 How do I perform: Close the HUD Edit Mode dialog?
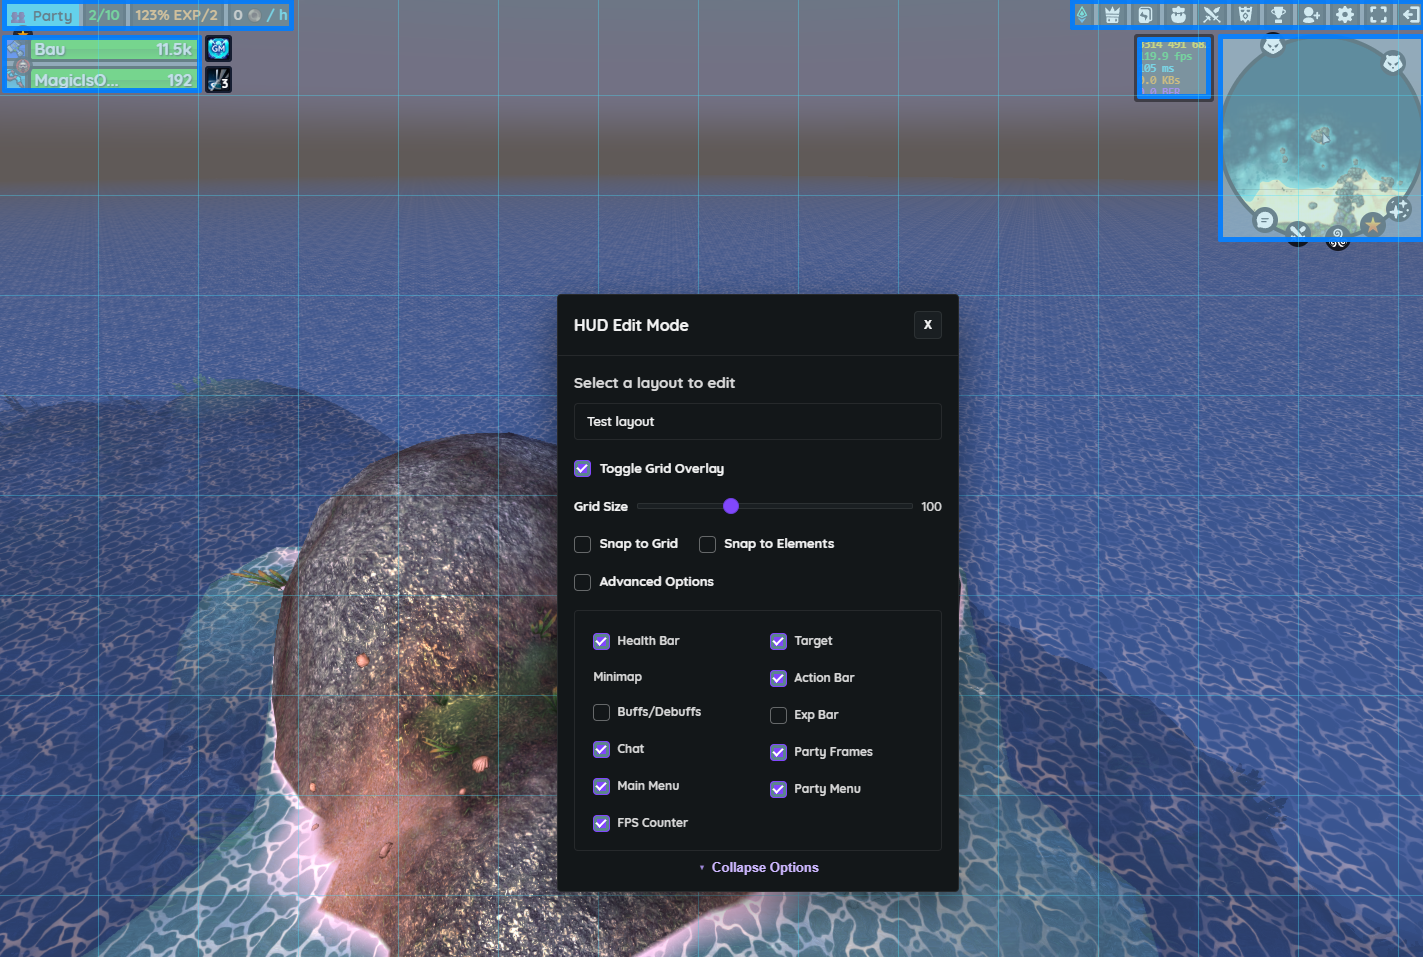coord(928,325)
